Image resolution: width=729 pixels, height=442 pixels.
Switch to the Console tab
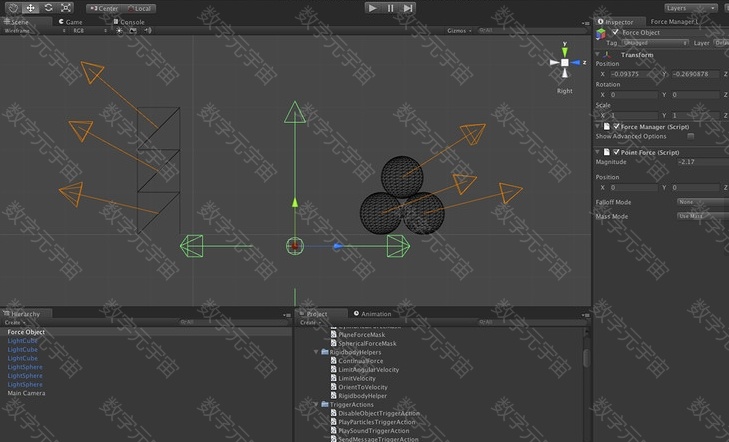(129, 22)
